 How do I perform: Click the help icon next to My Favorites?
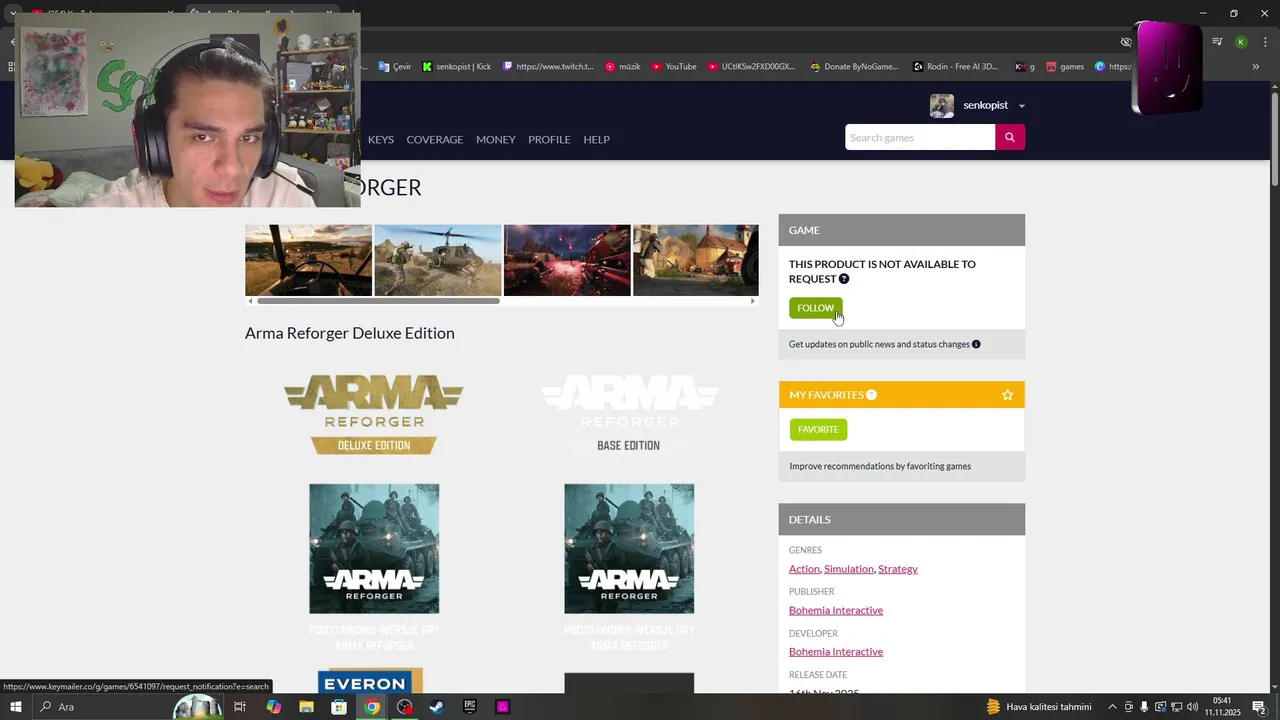pyautogui.click(x=871, y=395)
